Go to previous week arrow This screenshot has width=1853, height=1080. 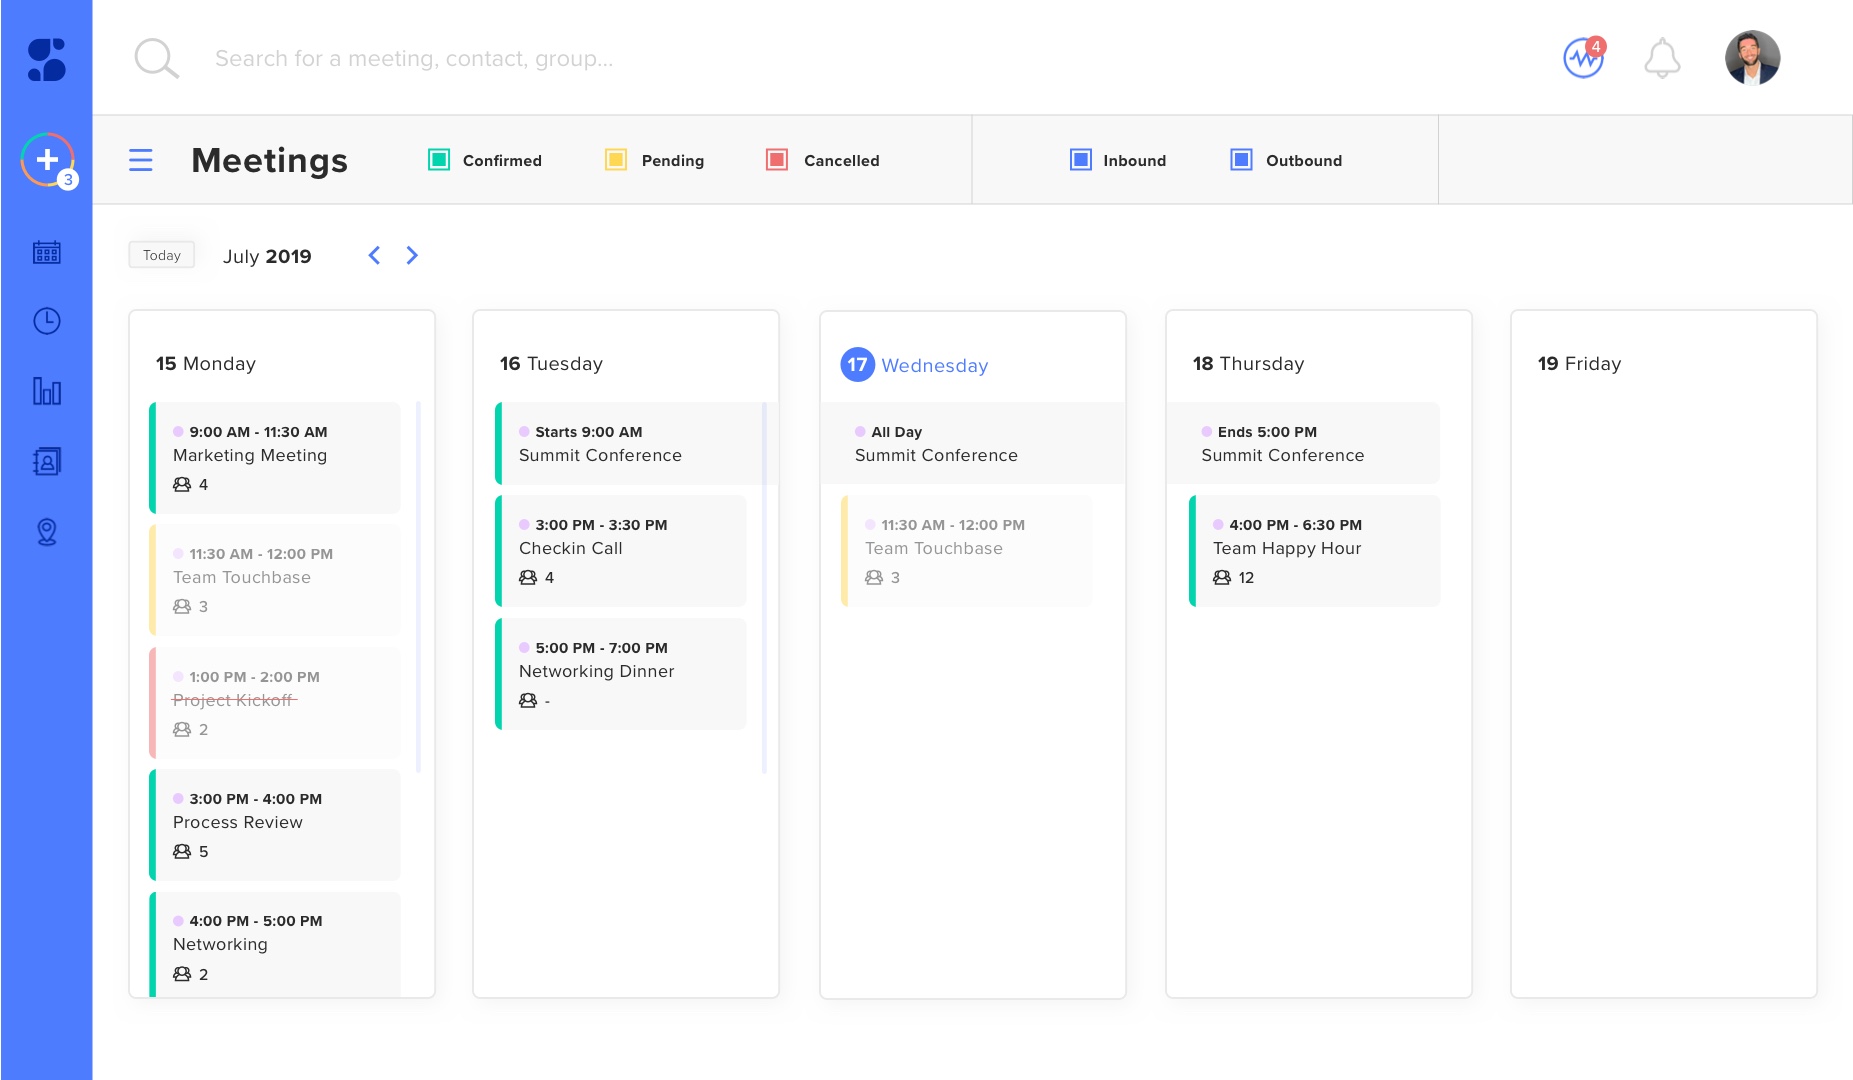[x=374, y=255]
